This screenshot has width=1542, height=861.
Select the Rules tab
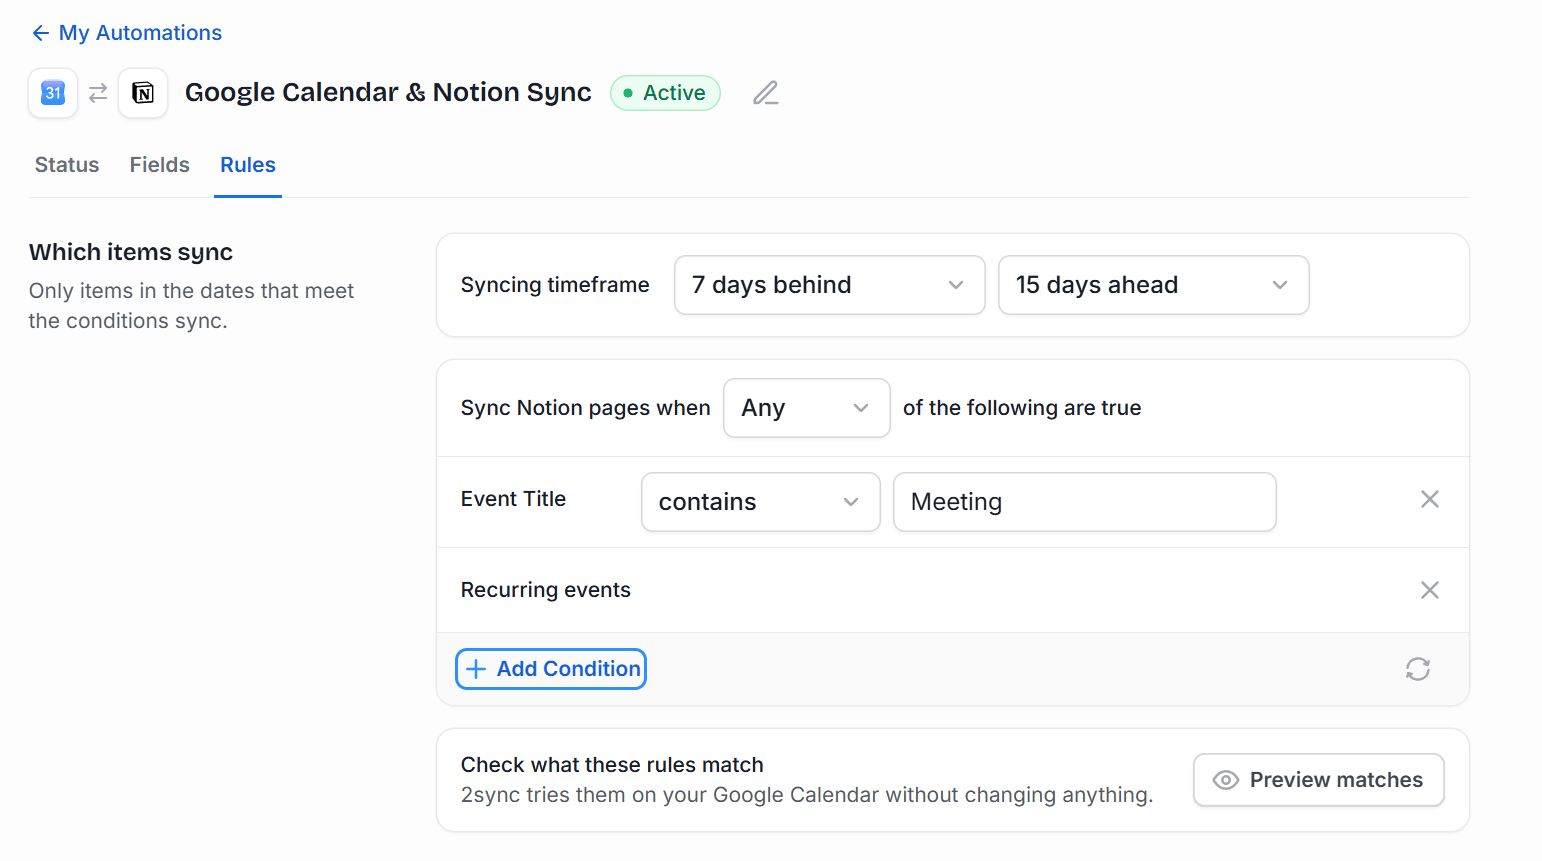coord(248,165)
